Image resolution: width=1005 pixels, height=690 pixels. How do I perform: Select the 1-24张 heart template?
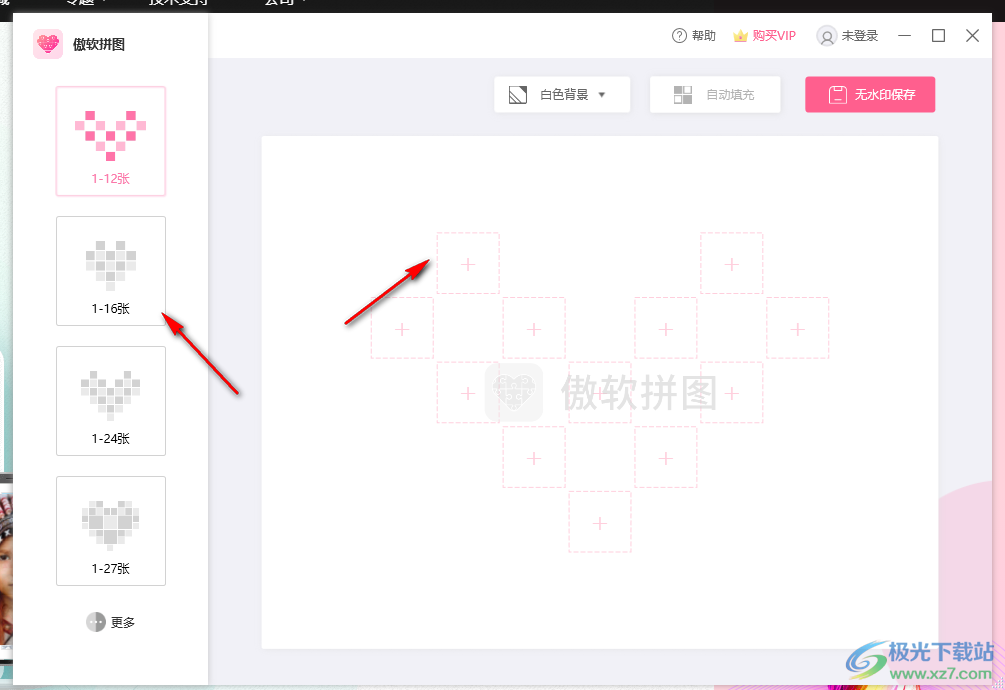click(110, 400)
